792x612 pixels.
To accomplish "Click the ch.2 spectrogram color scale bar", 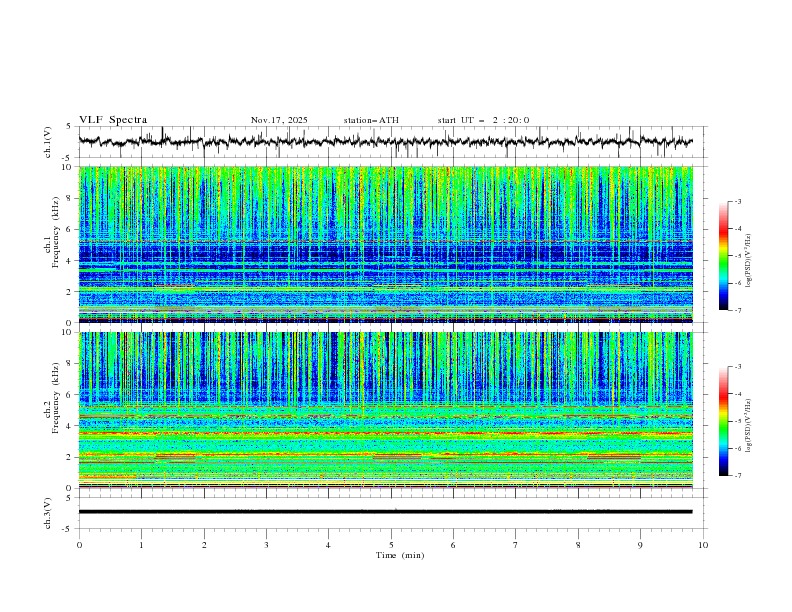I will click(723, 421).
